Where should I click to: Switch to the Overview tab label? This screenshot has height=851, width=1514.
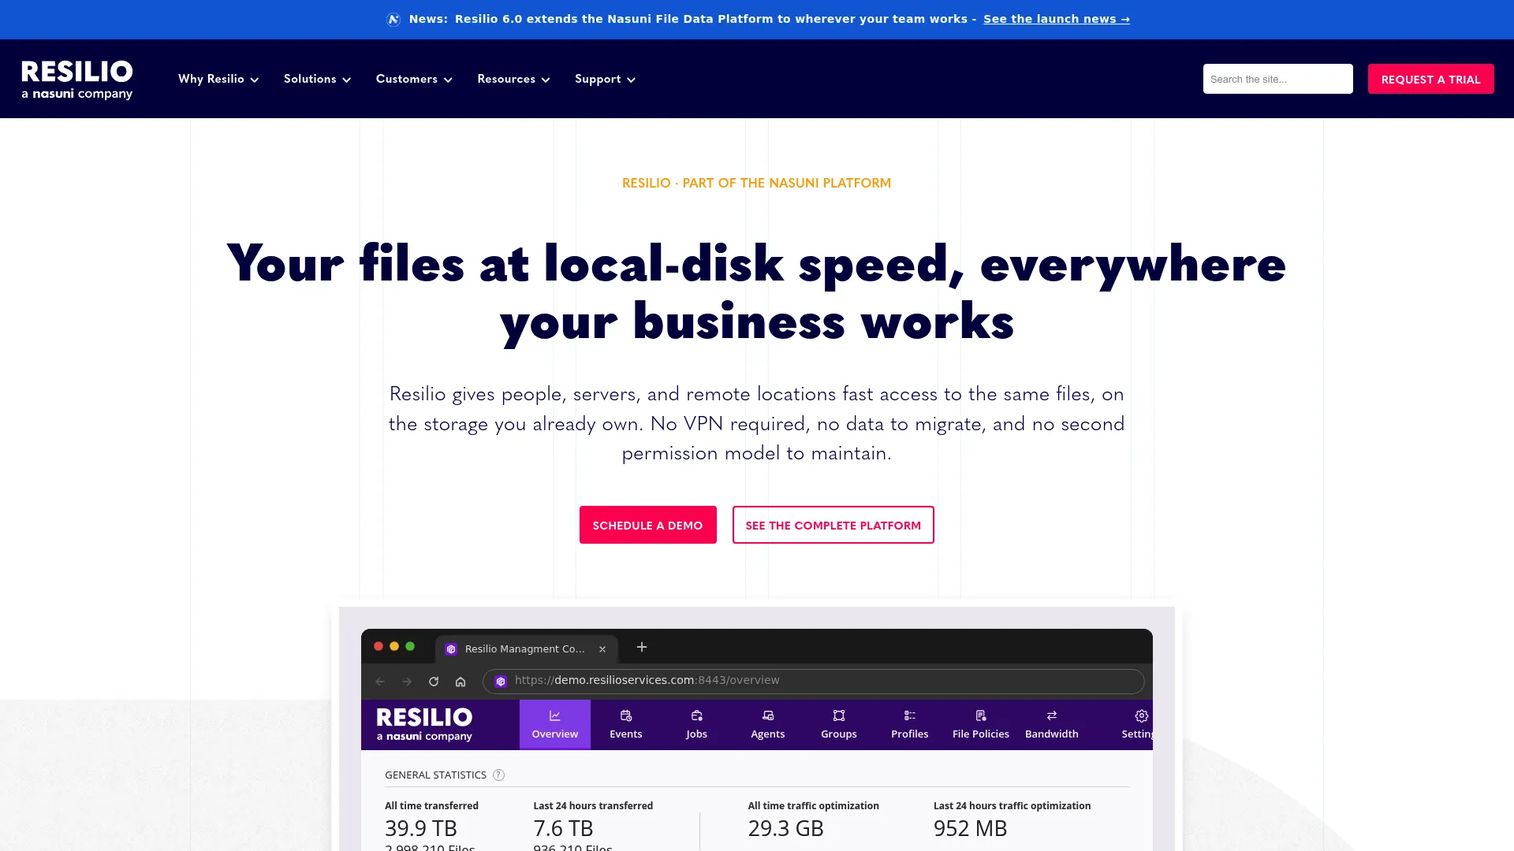tap(555, 734)
